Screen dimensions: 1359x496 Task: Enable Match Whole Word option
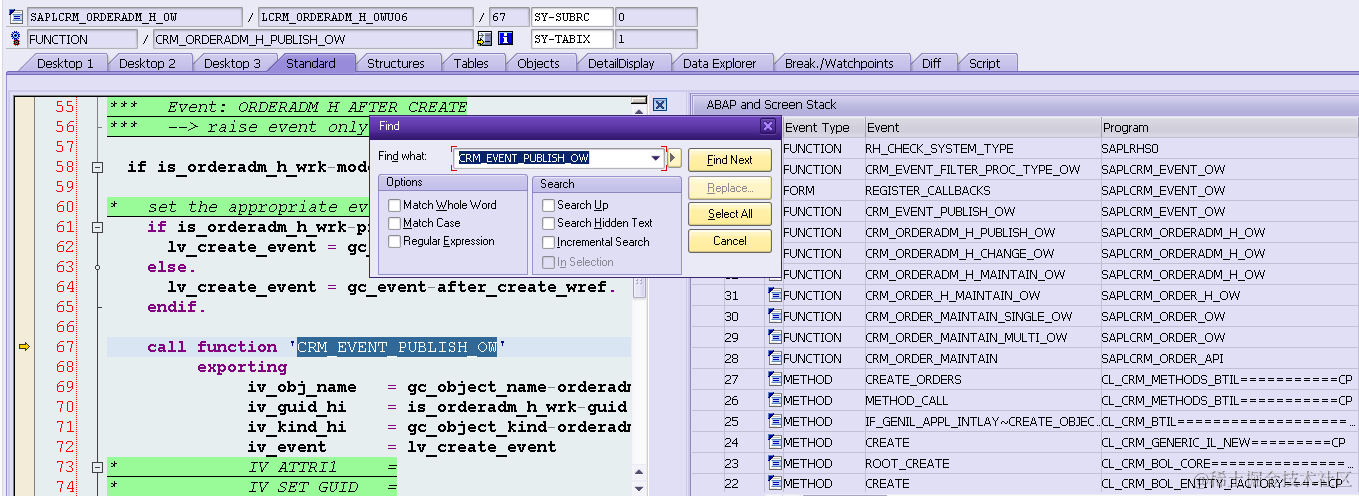click(394, 205)
